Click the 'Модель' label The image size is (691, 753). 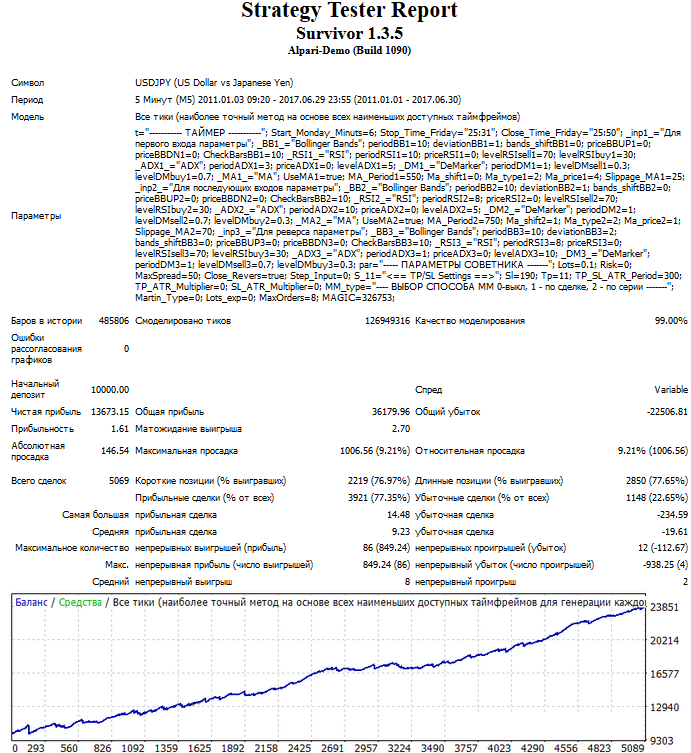tap(27, 117)
